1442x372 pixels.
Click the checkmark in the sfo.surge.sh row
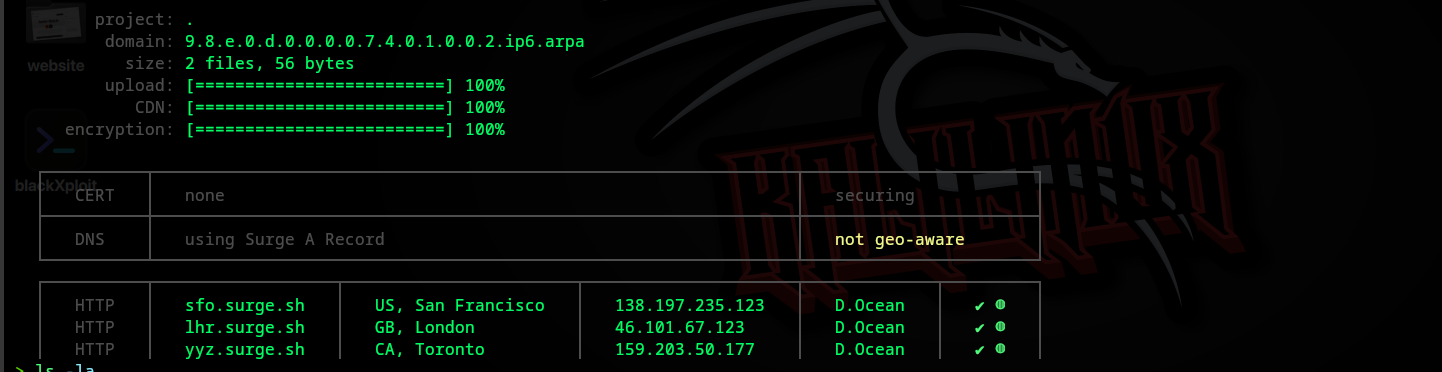(980, 306)
